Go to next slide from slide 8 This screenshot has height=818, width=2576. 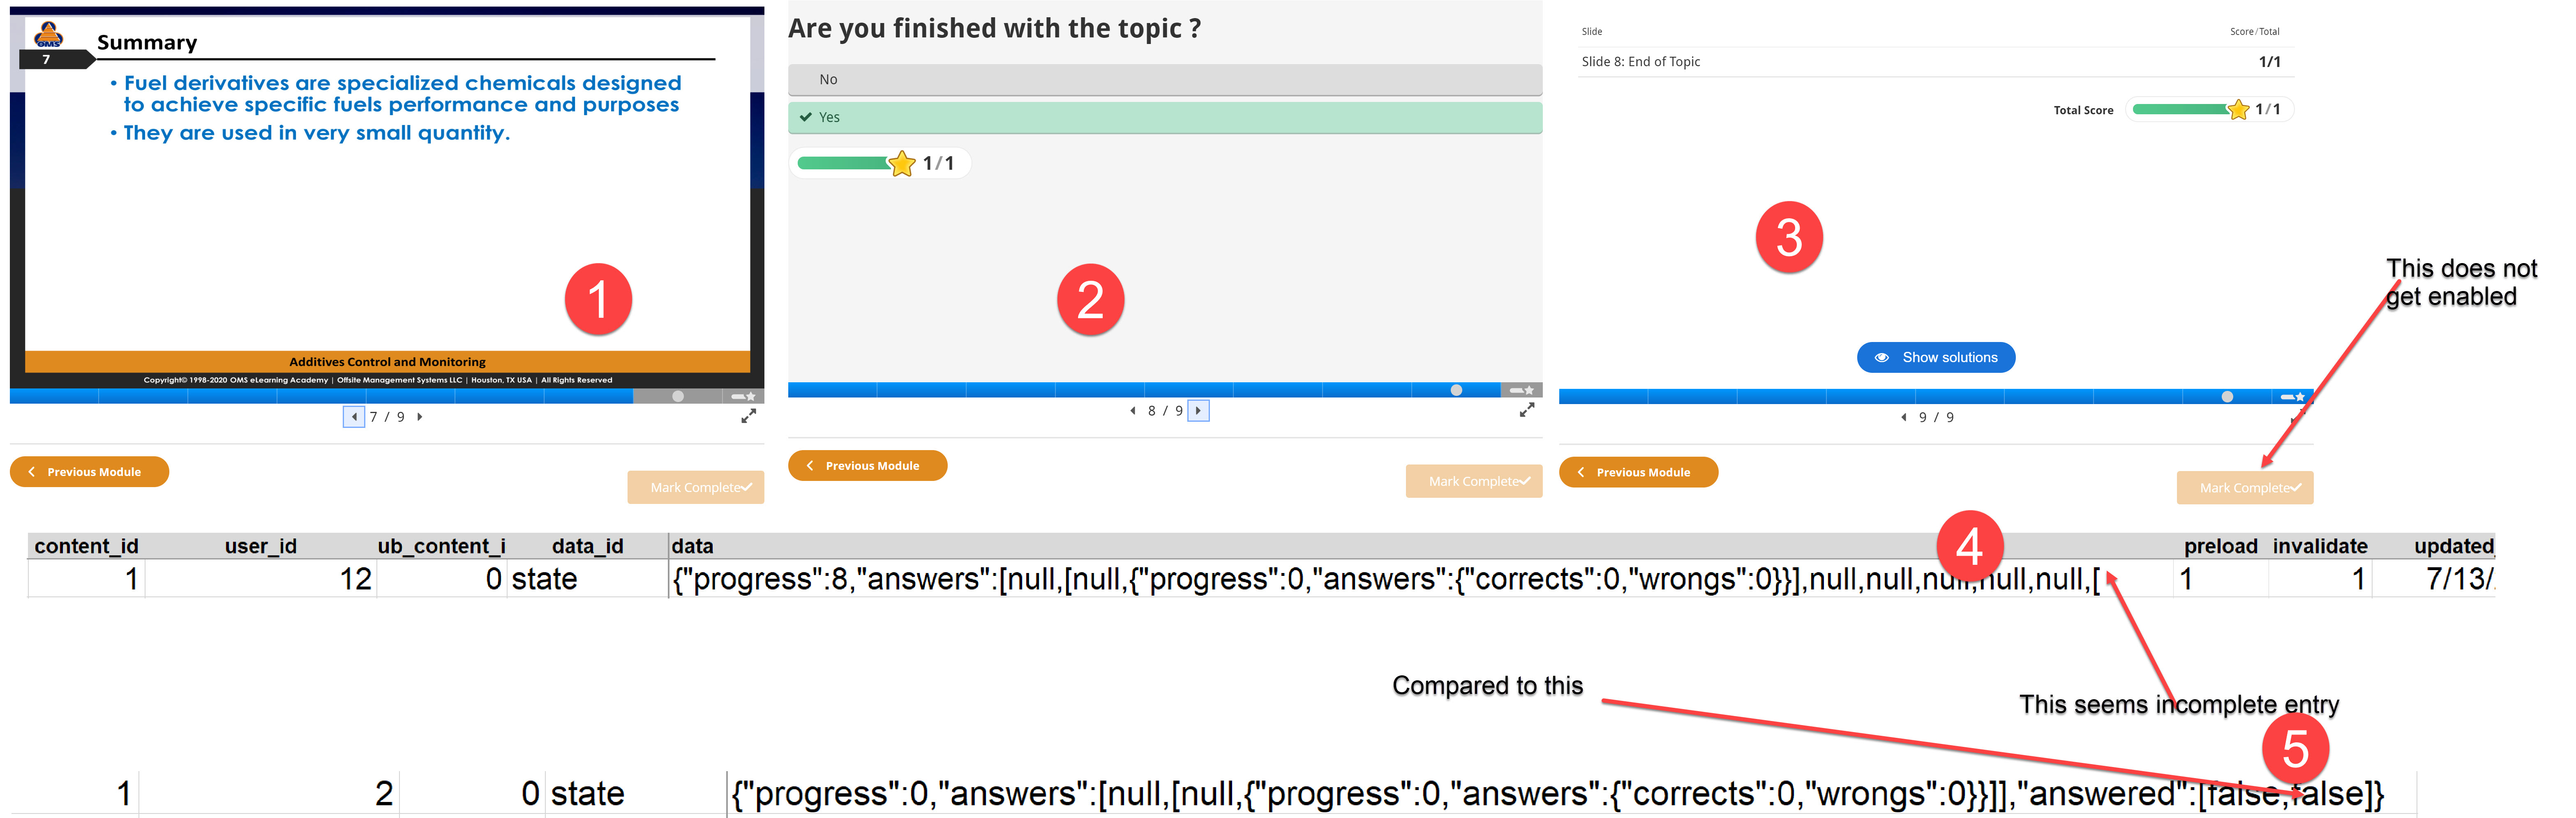click(1198, 410)
